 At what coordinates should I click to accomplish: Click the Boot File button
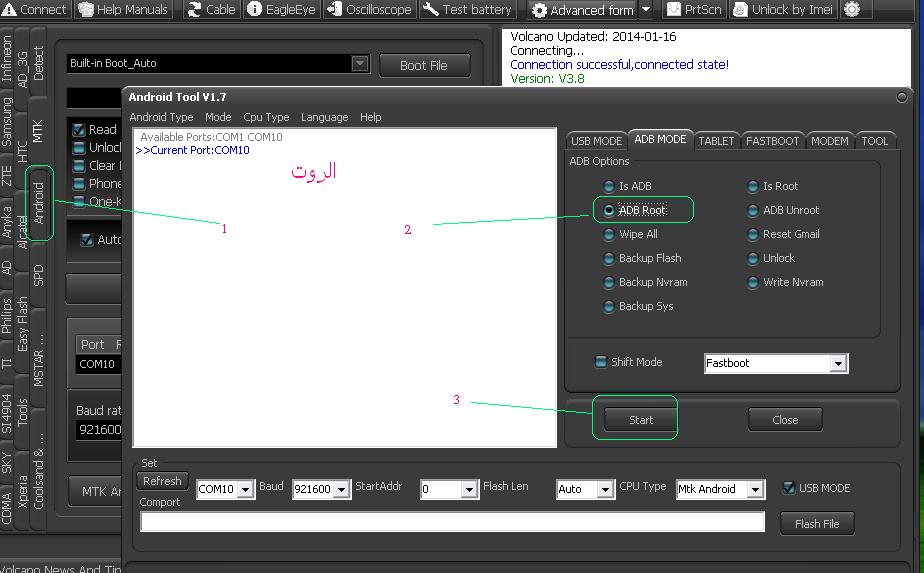[424, 65]
